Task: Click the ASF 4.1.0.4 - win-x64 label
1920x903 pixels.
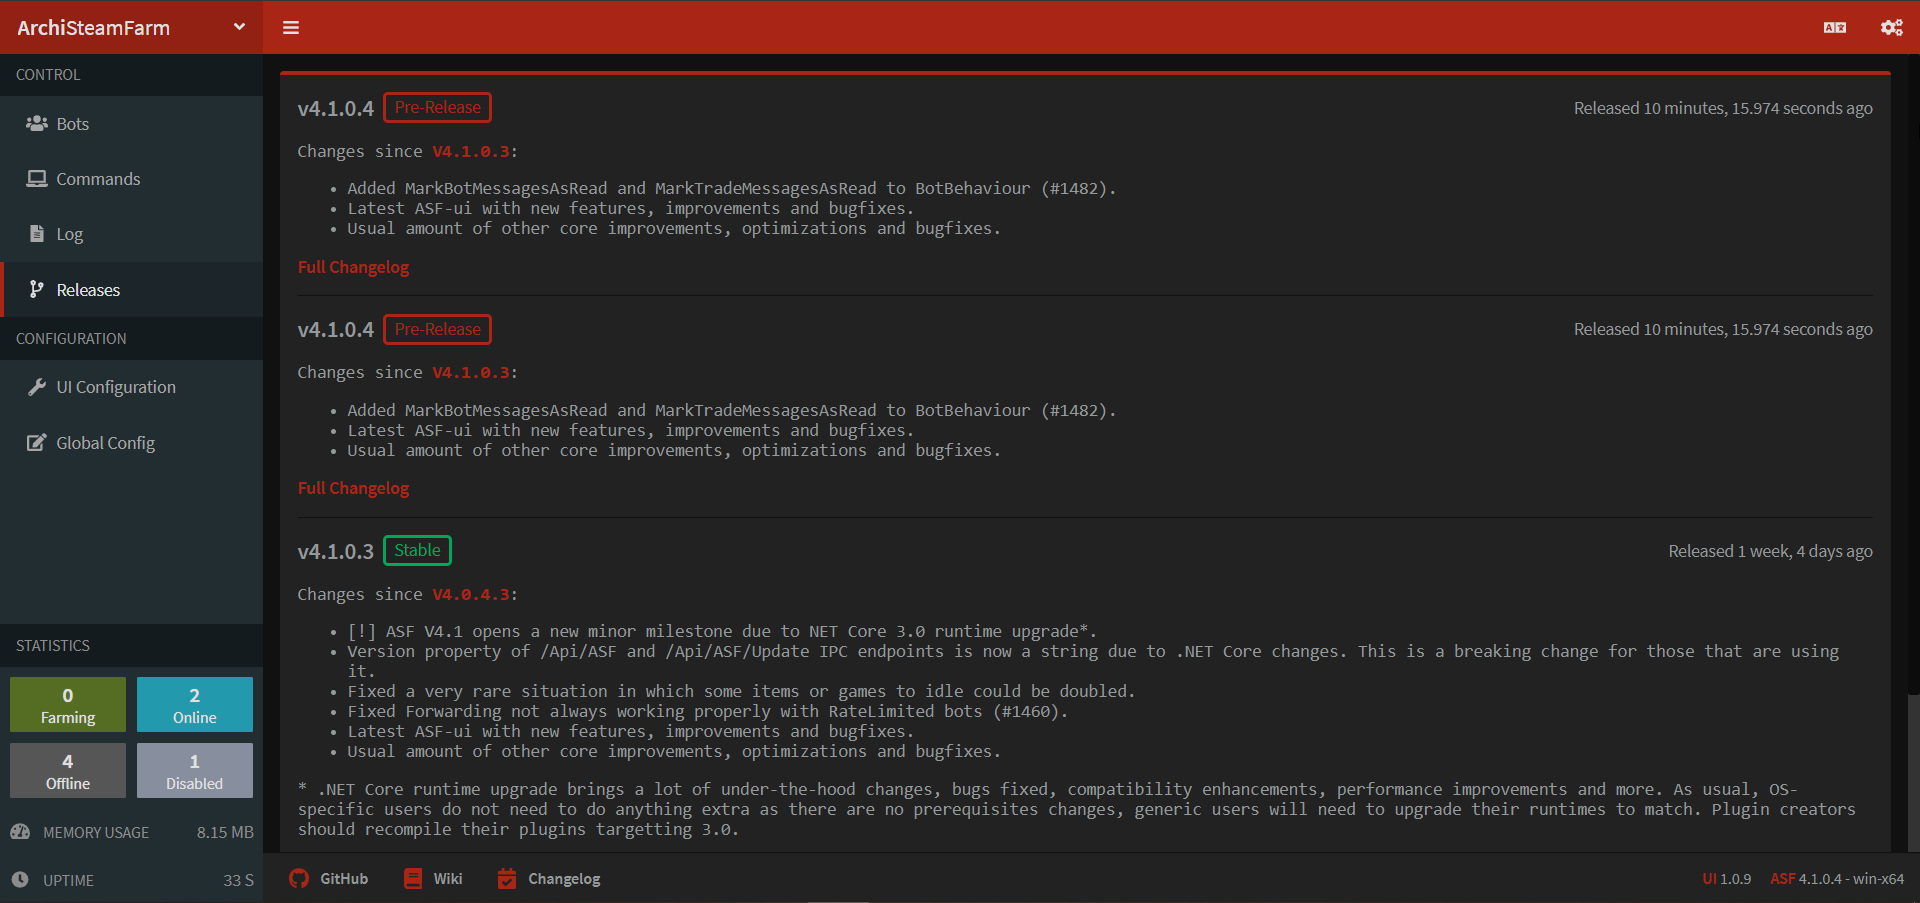Action: tap(1837, 879)
